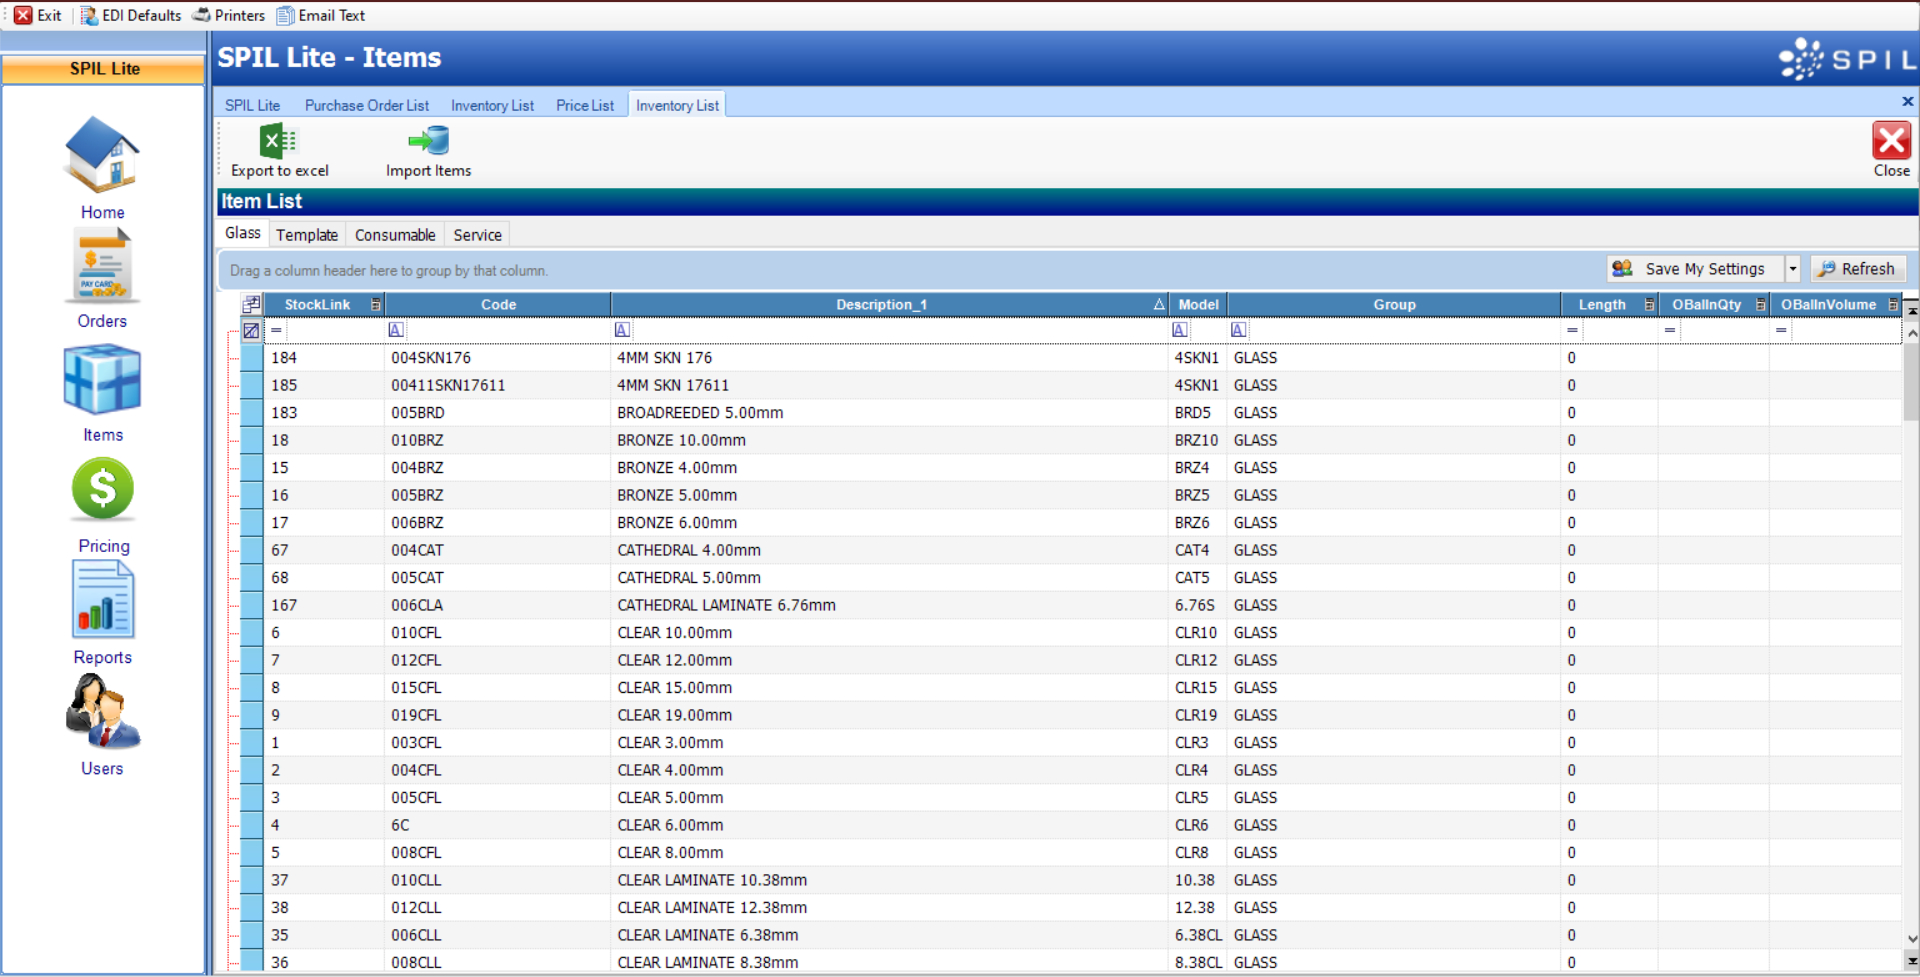Click the SPIL Lite sidebar header
The width and height of the screenshot is (1920, 977).
(104, 69)
